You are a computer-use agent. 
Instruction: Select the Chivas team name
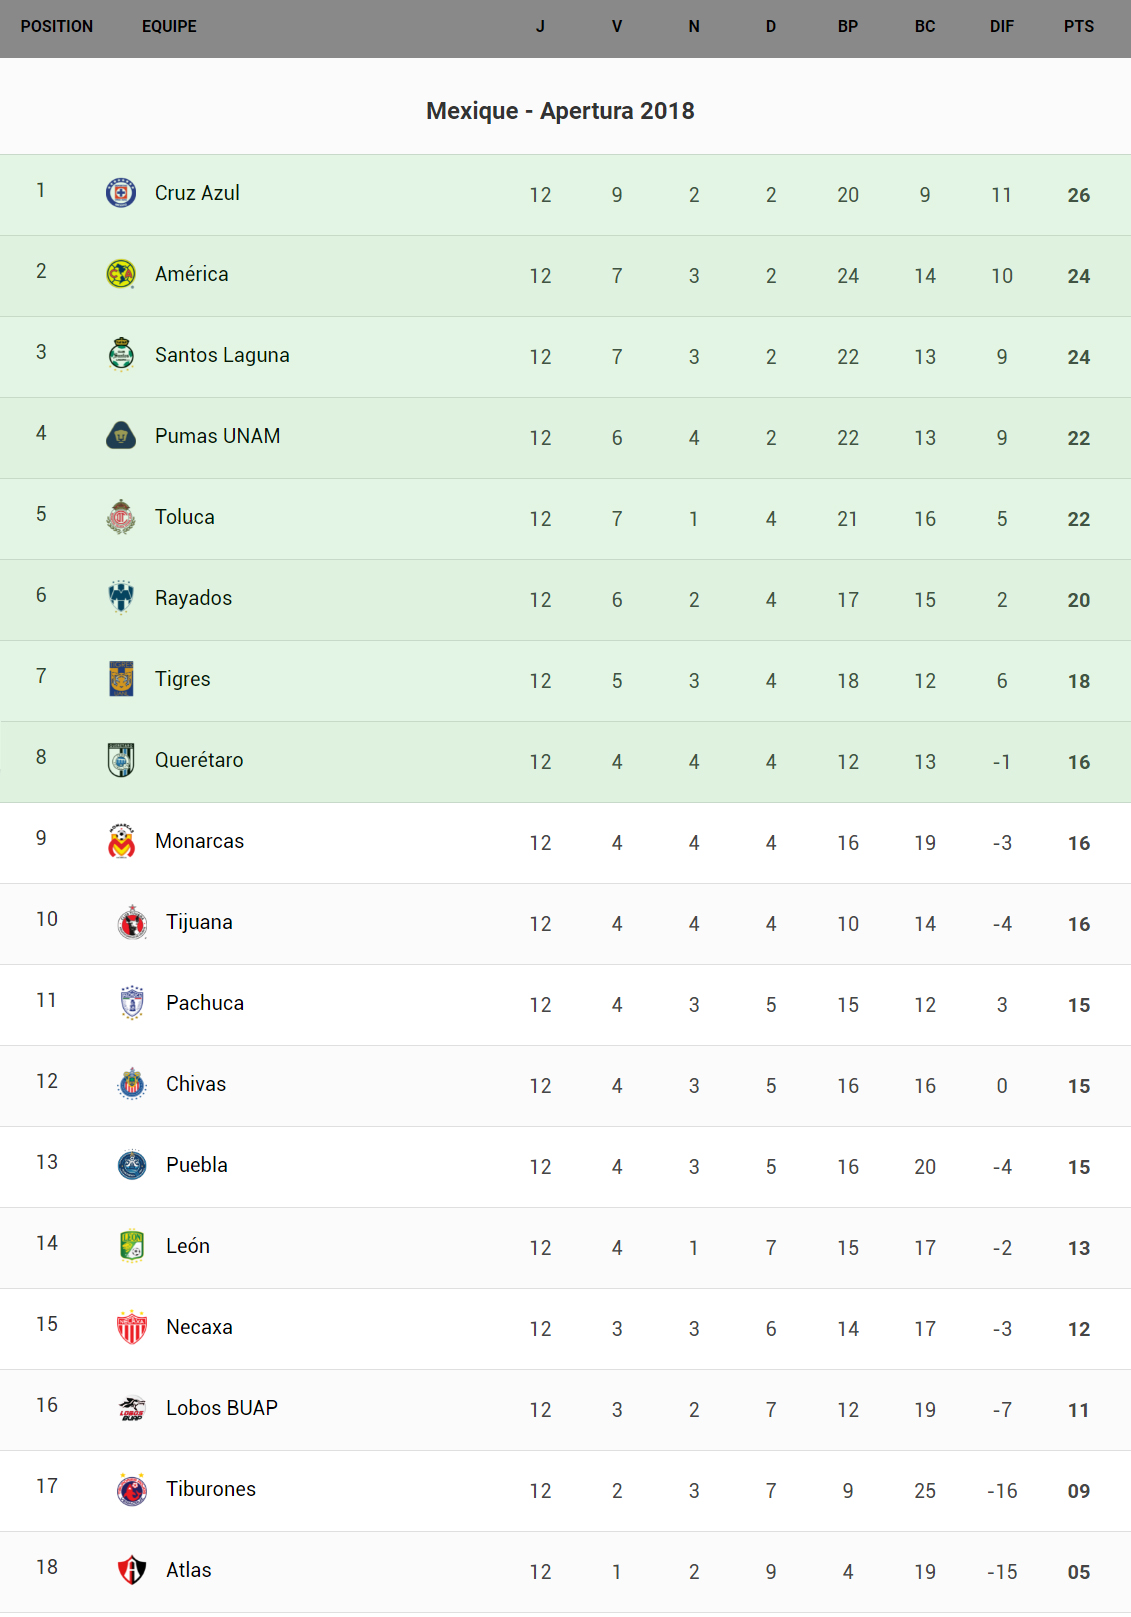tap(196, 1084)
